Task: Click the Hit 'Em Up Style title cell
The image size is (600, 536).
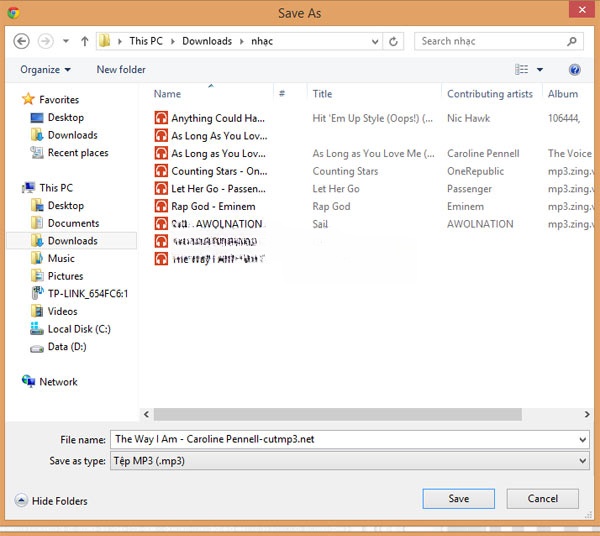Action: click(x=372, y=118)
